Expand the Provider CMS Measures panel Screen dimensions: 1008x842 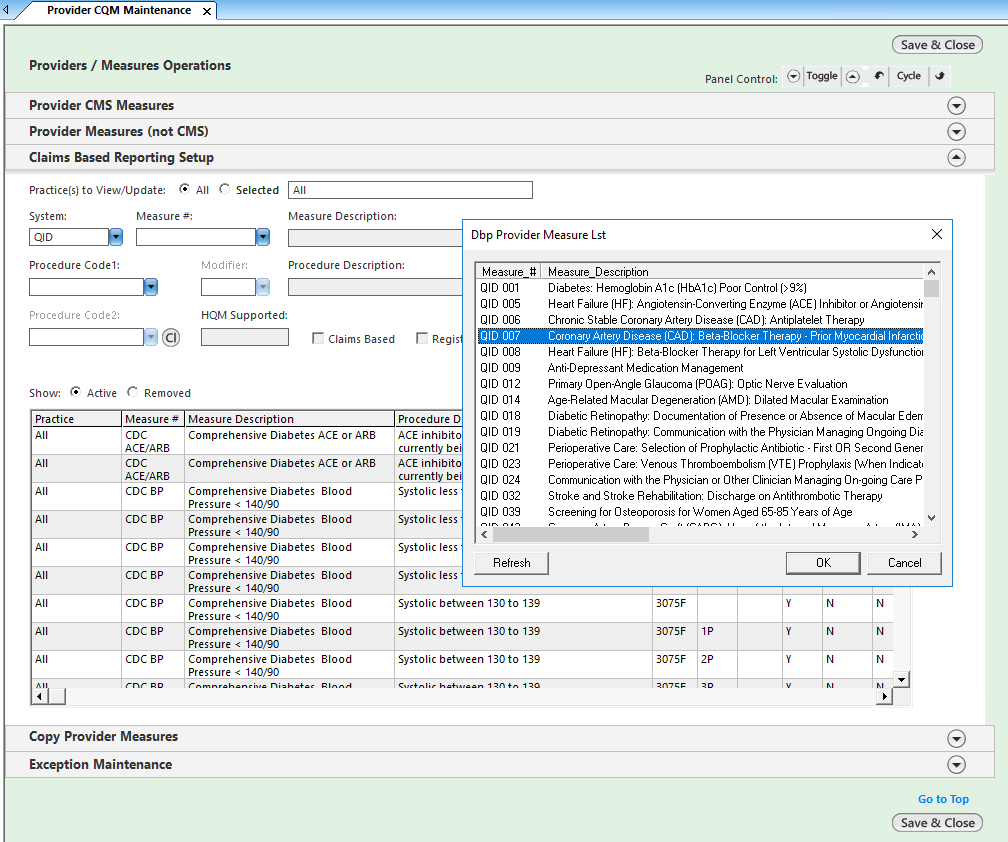click(x=956, y=106)
